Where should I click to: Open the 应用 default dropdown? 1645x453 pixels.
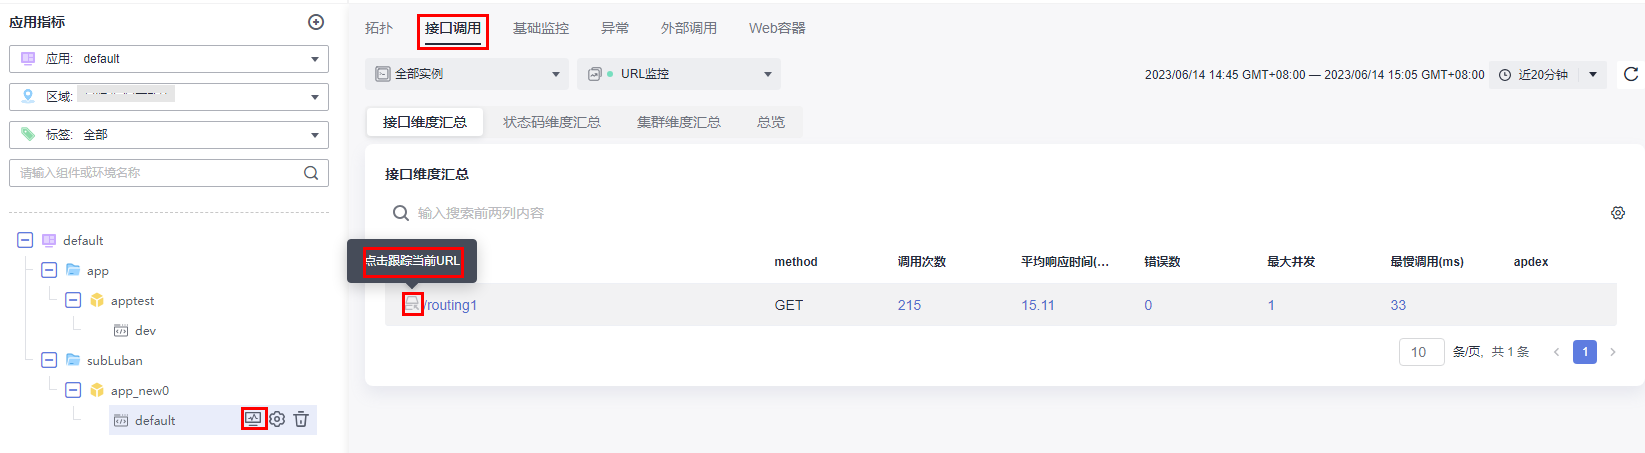(x=169, y=59)
